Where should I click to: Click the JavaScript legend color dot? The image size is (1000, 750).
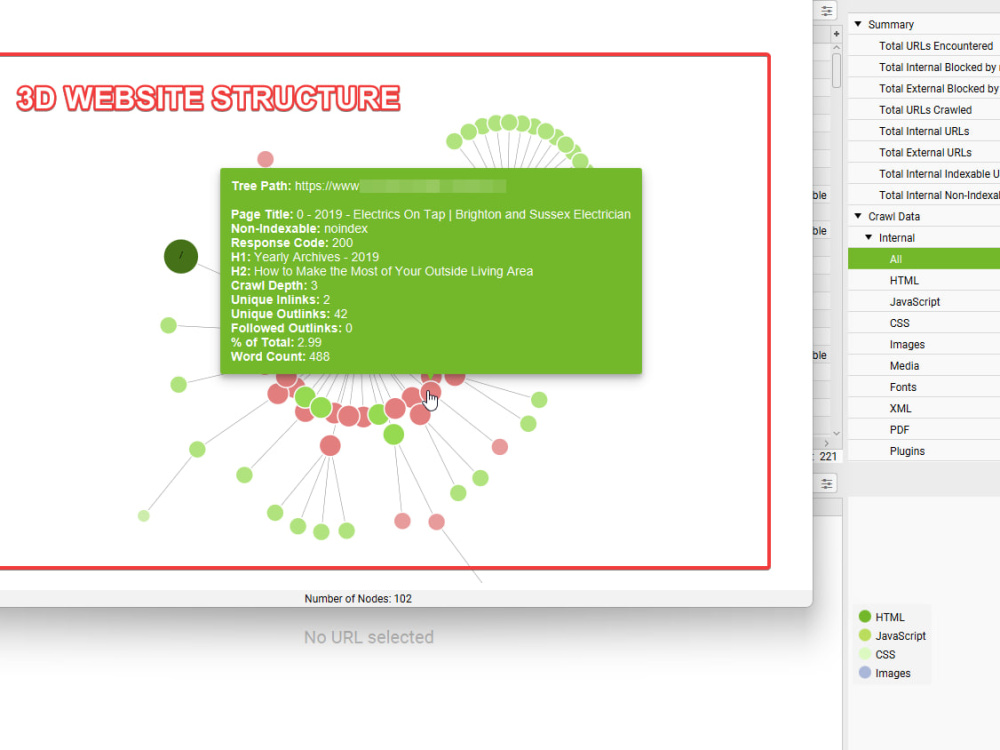[x=865, y=635]
